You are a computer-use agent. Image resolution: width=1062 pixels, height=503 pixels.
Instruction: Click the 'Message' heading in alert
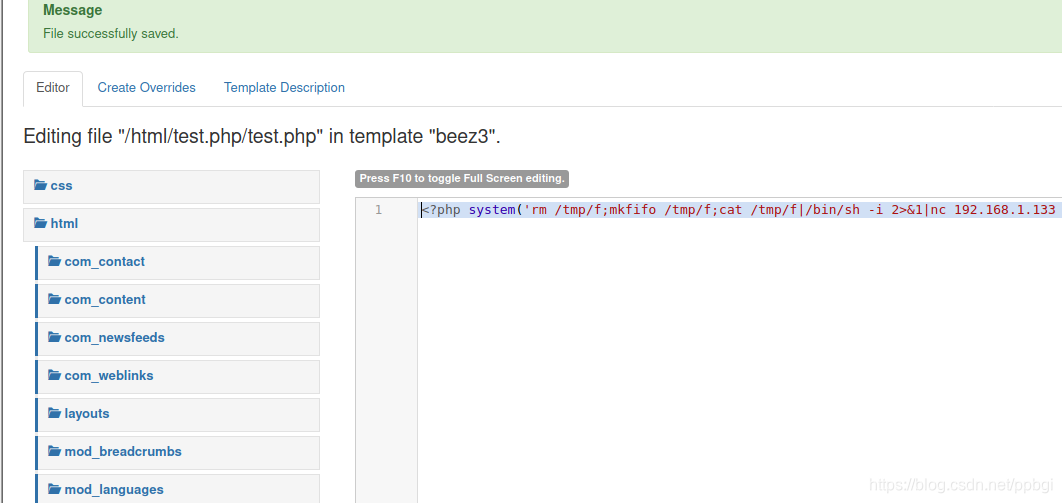click(x=72, y=10)
